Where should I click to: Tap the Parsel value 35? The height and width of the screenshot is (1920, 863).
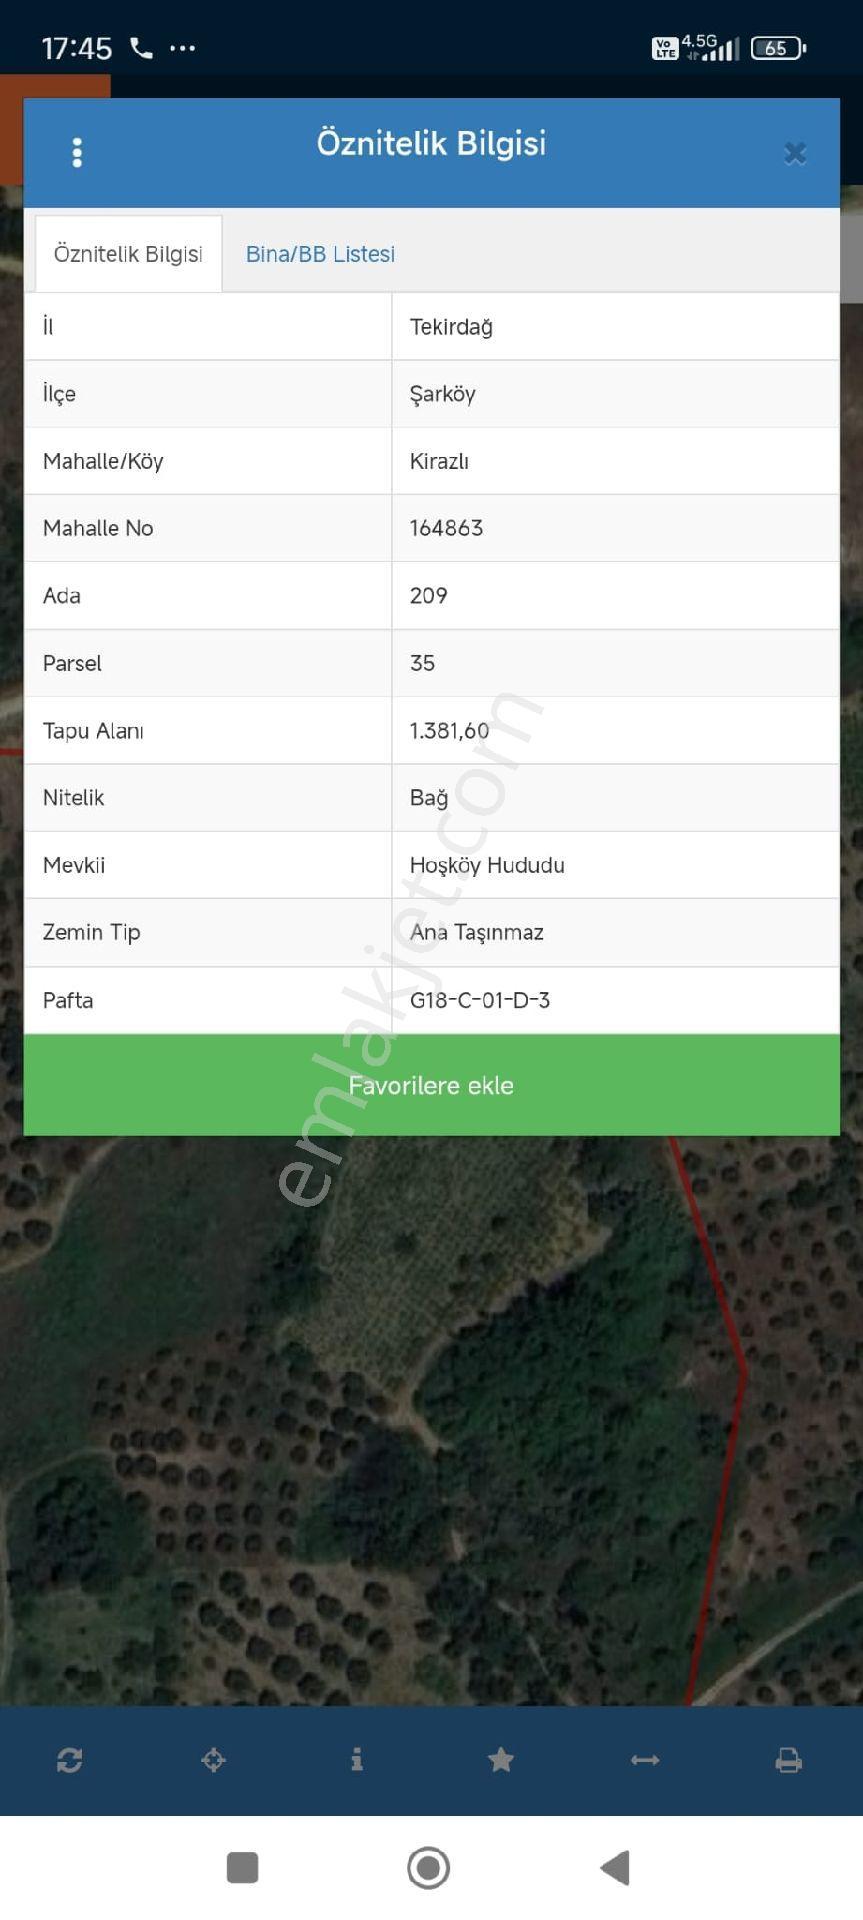422,663
